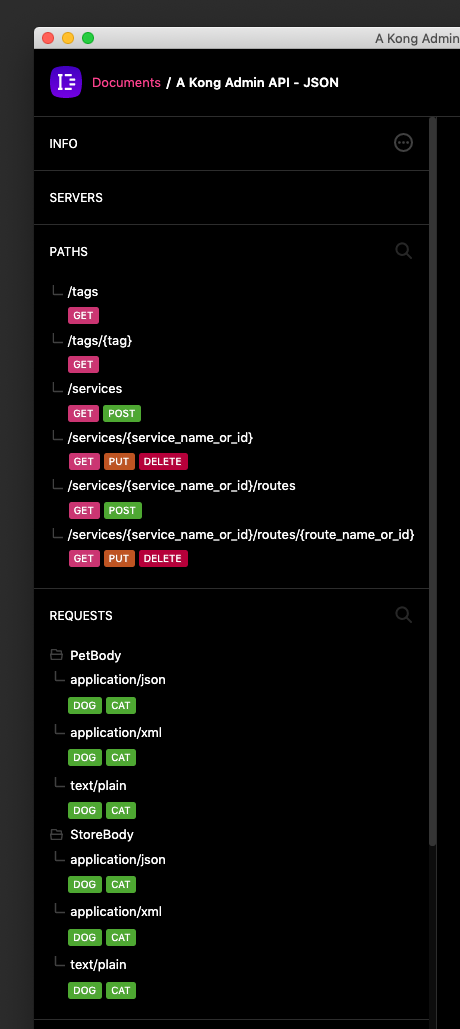Click the PATHS section search magnifier icon

click(x=404, y=251)
